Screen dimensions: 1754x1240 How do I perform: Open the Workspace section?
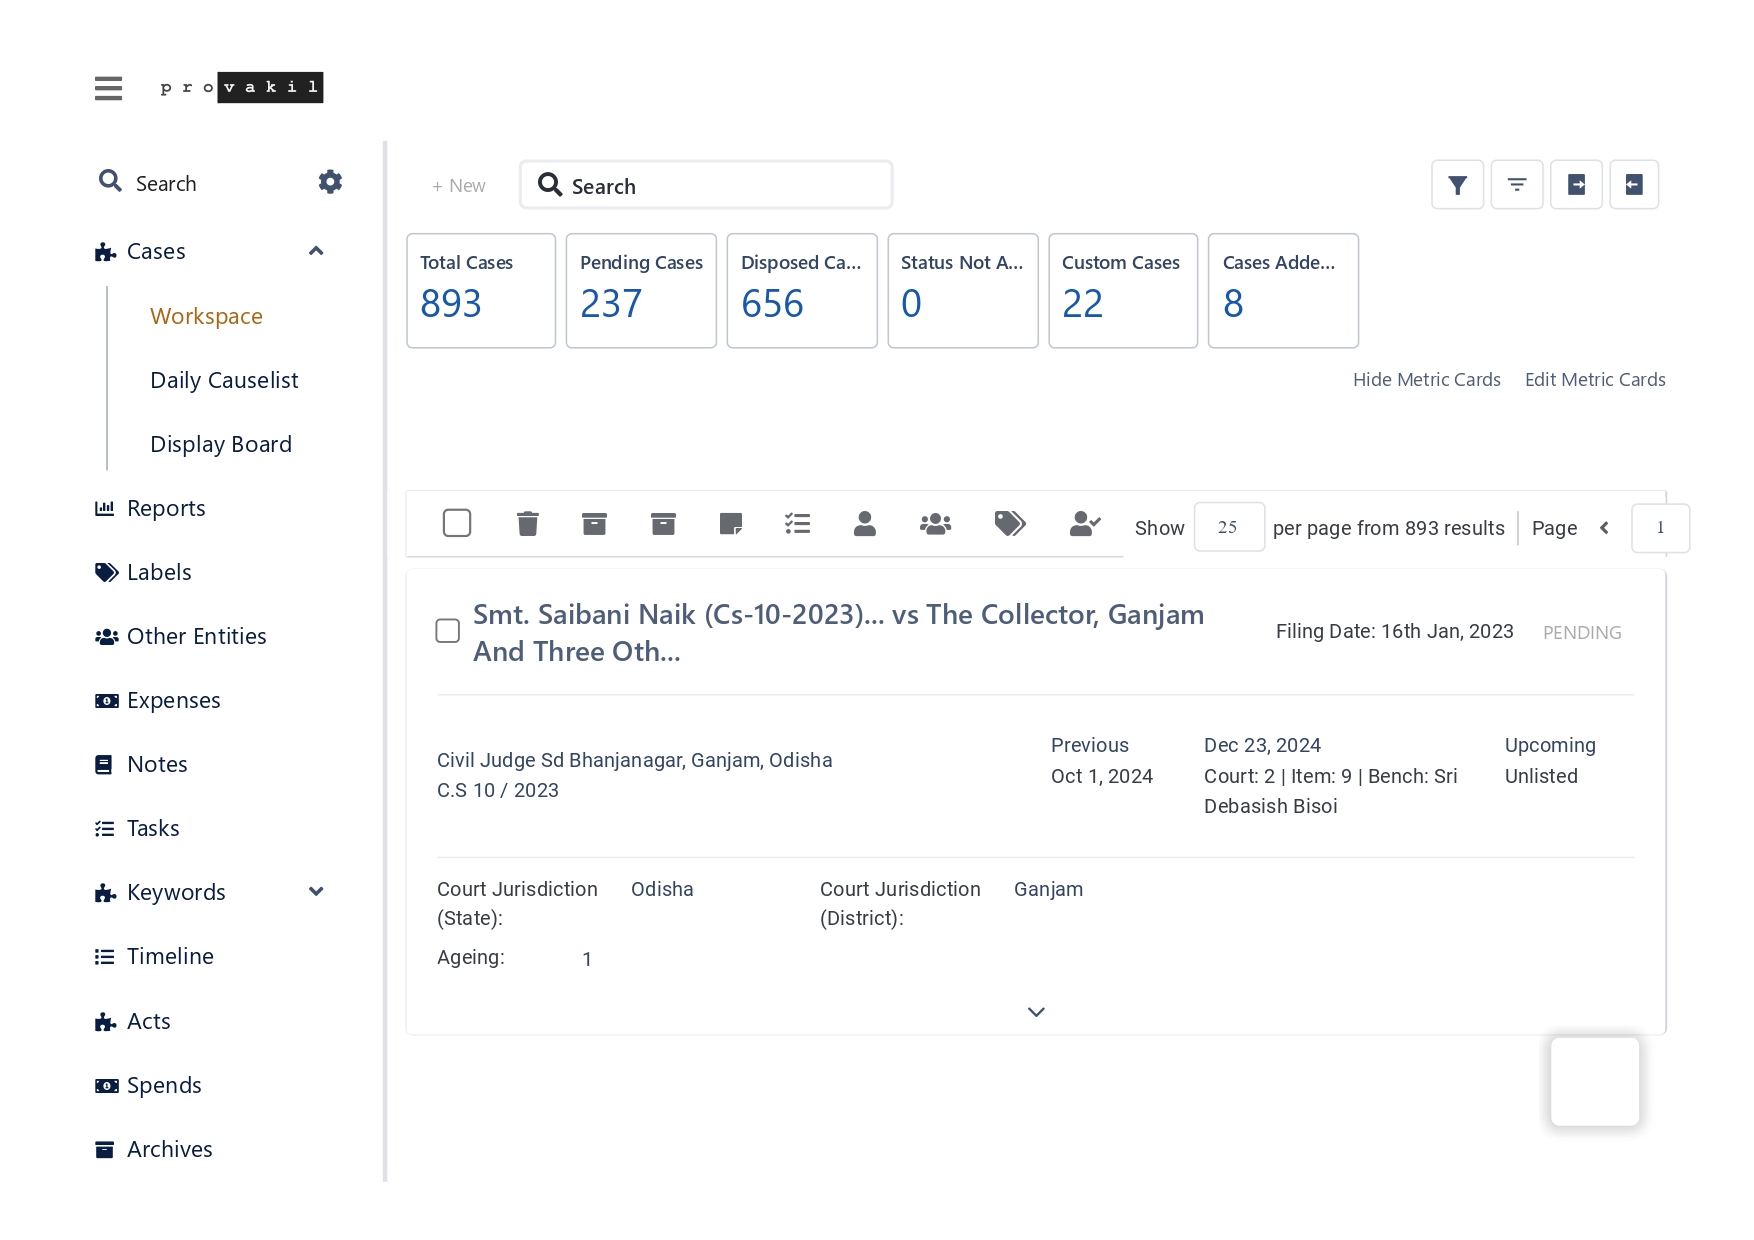click(206, 316)
